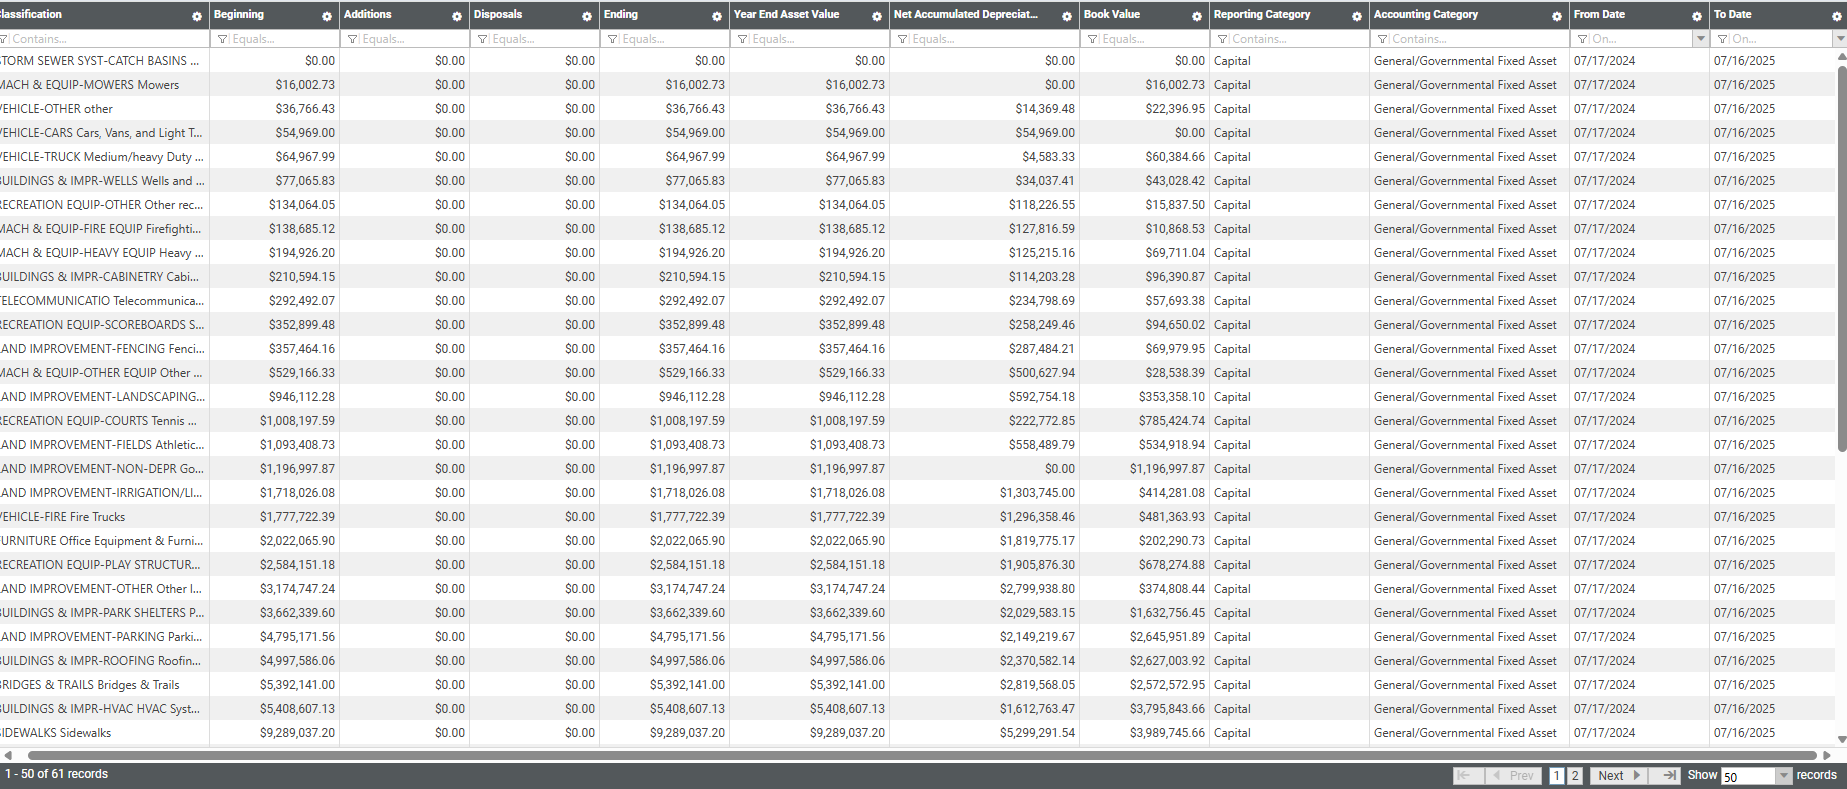
Task: Open Beginning column settings gear
Action: click(x=327, y=16)
